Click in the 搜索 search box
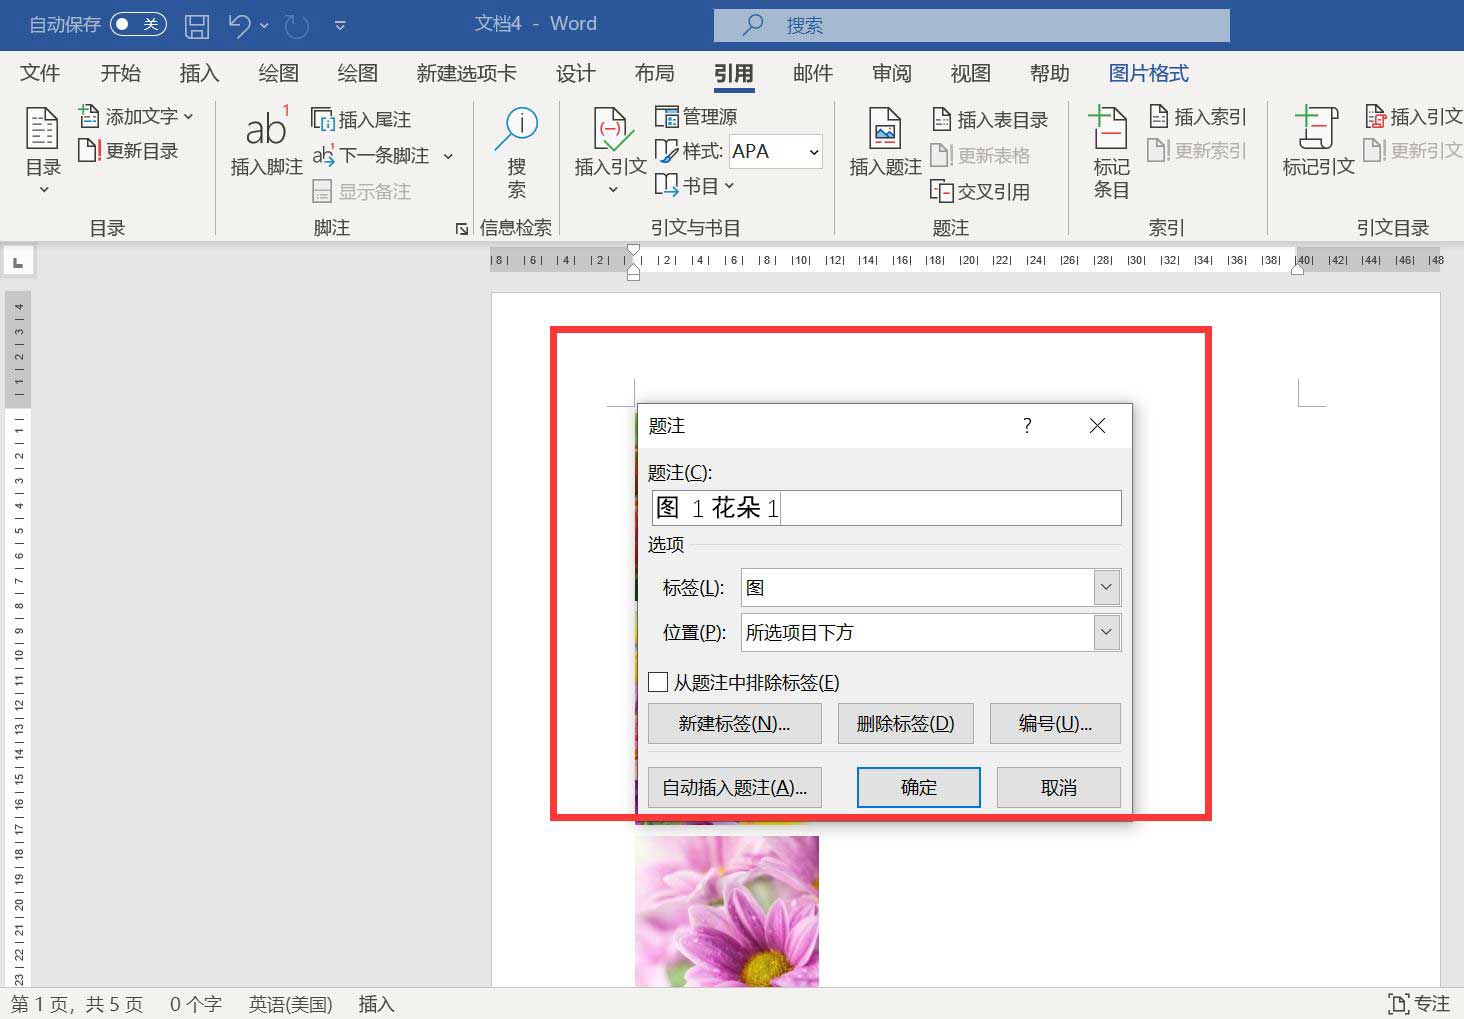1464x1019 pixels. 971,25
